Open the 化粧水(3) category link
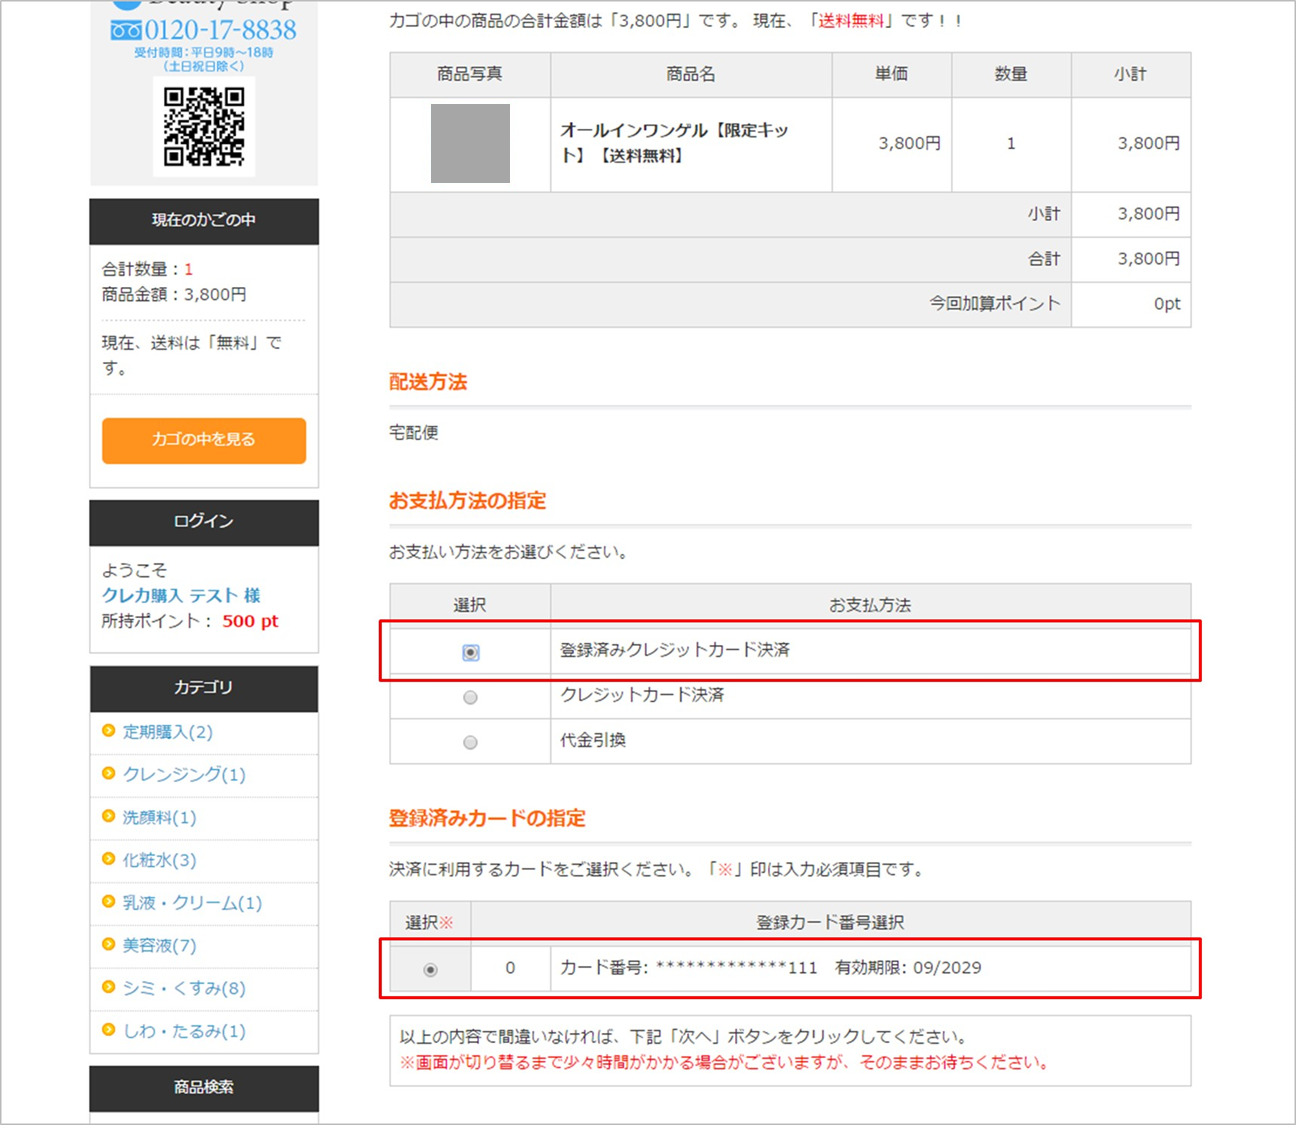Screen dimensions: 1296x1125 [x=159, y=860]
